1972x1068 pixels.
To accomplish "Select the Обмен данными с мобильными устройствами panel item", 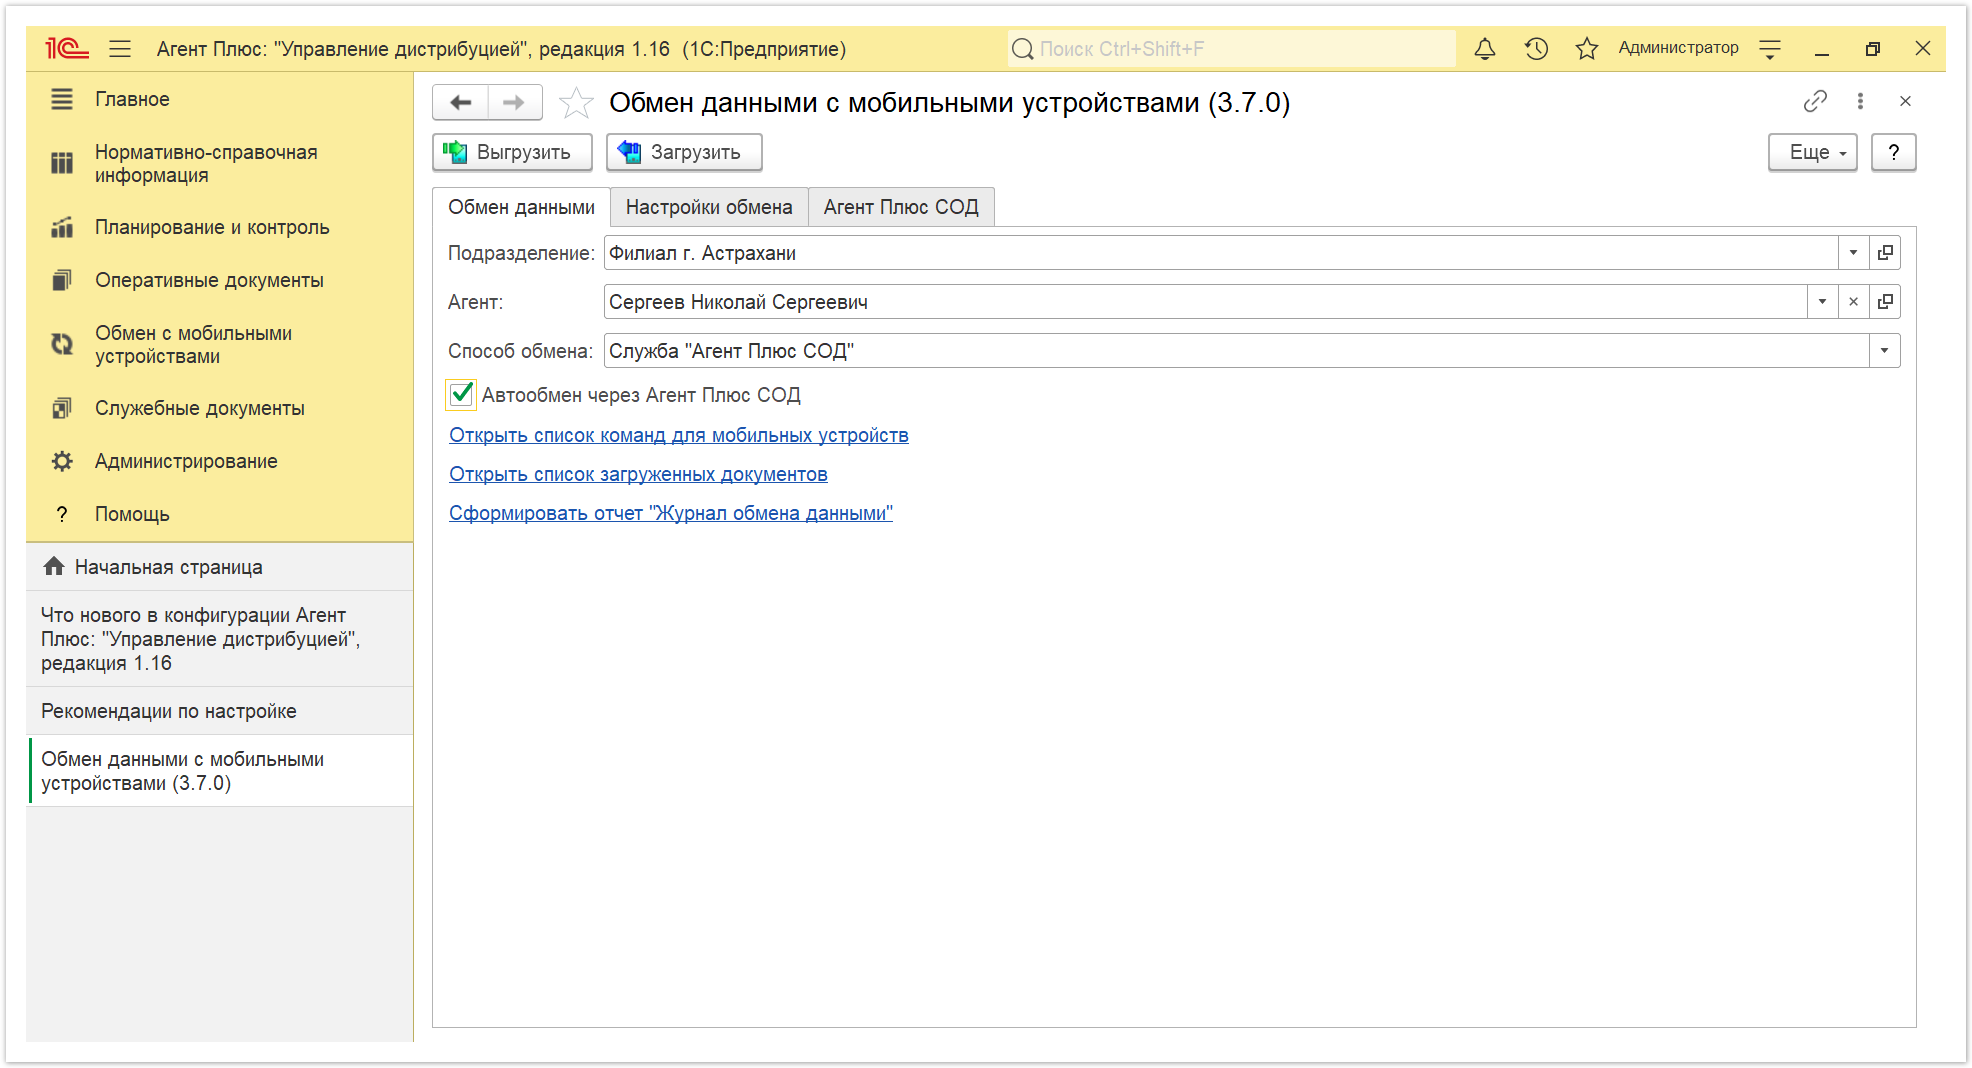I will (x=220, y=771).
